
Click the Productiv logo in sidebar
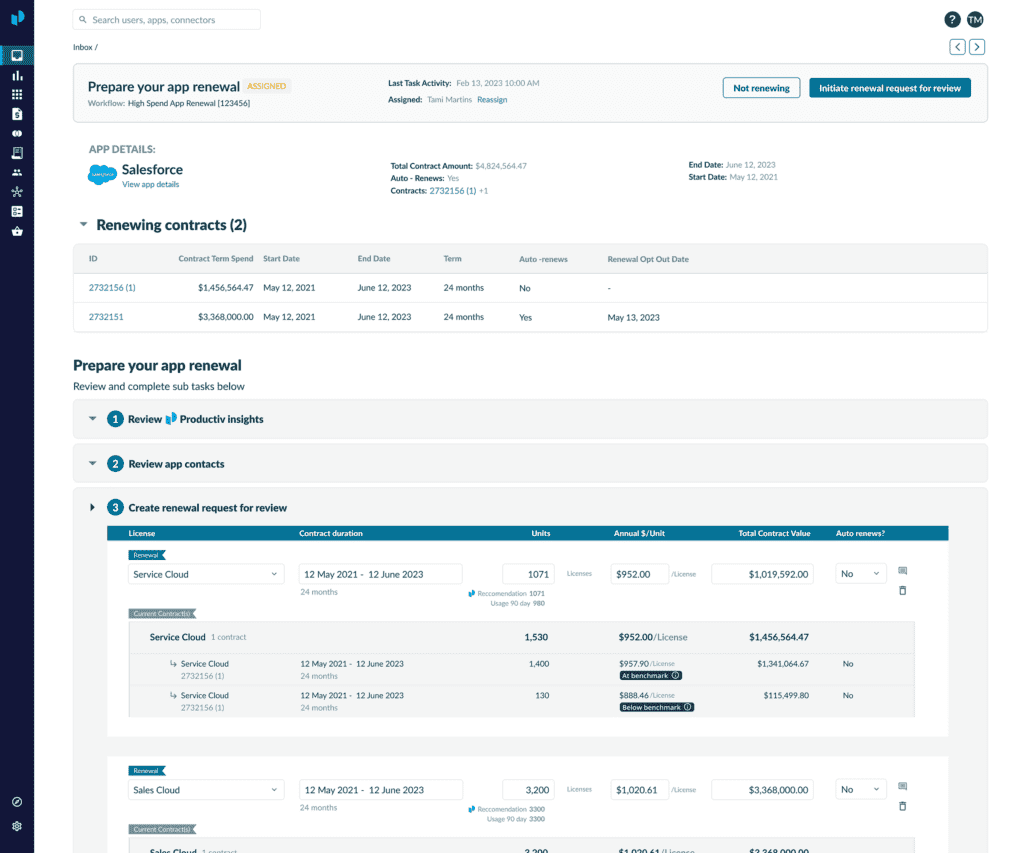18,18
